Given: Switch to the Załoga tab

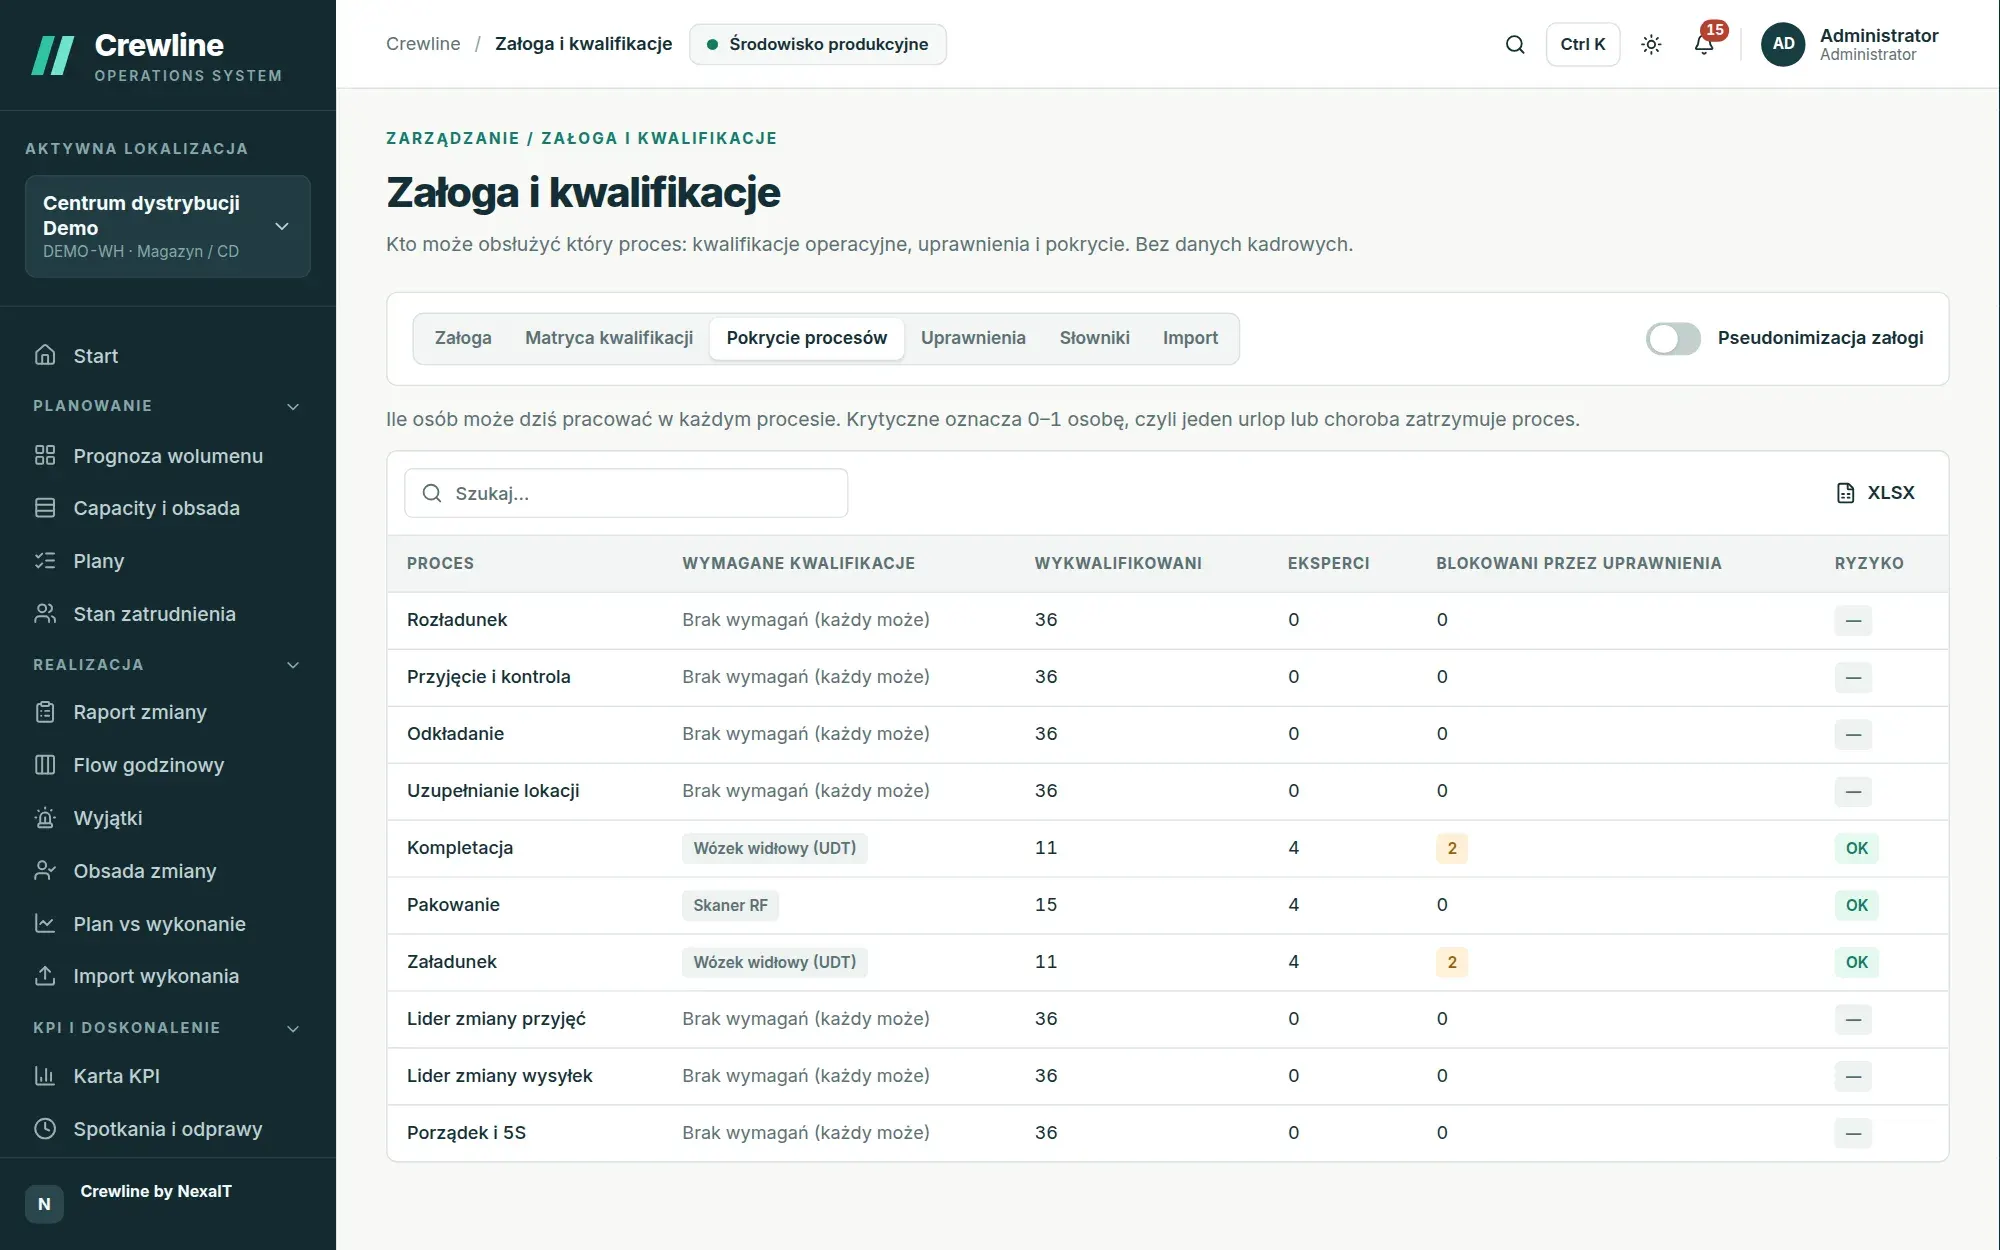Looking at the screenshot, I should 463,338.
